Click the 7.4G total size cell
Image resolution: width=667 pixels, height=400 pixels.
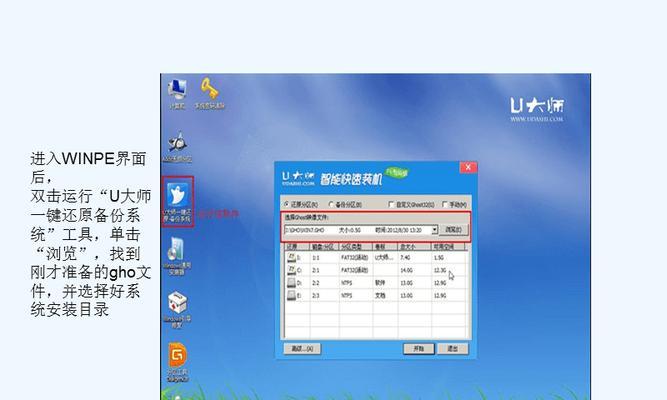click(x=405, y=258)
